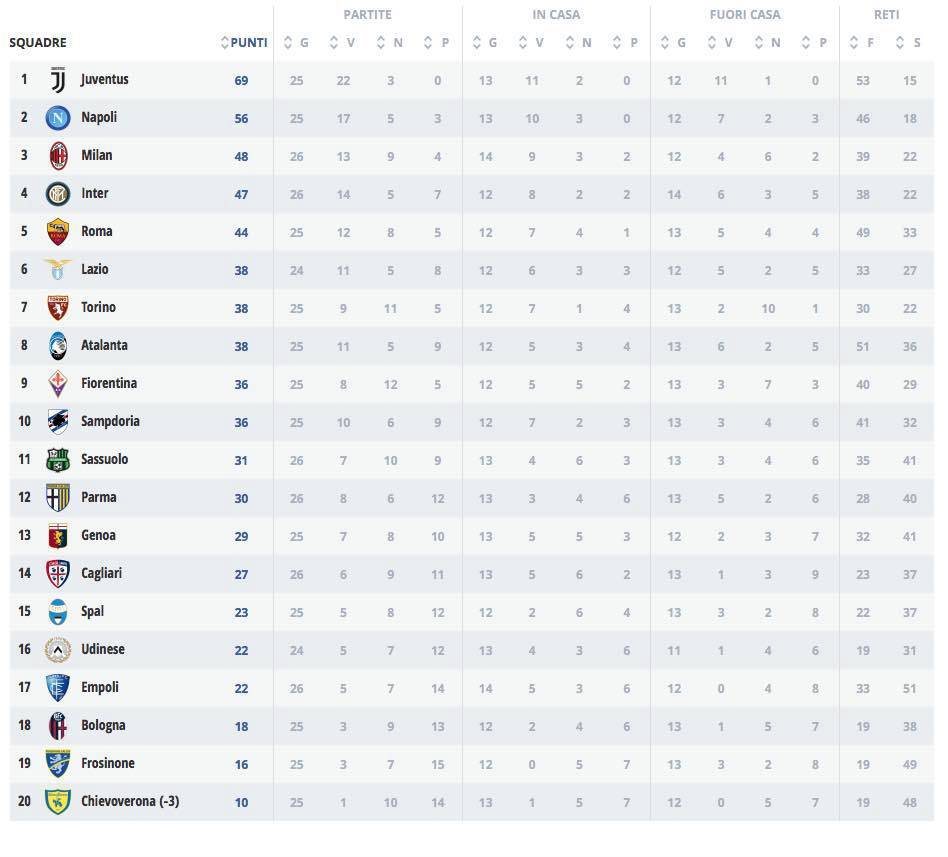
Task: Click the Frosinone club crest icon
Action: click(x=58, y=764)
